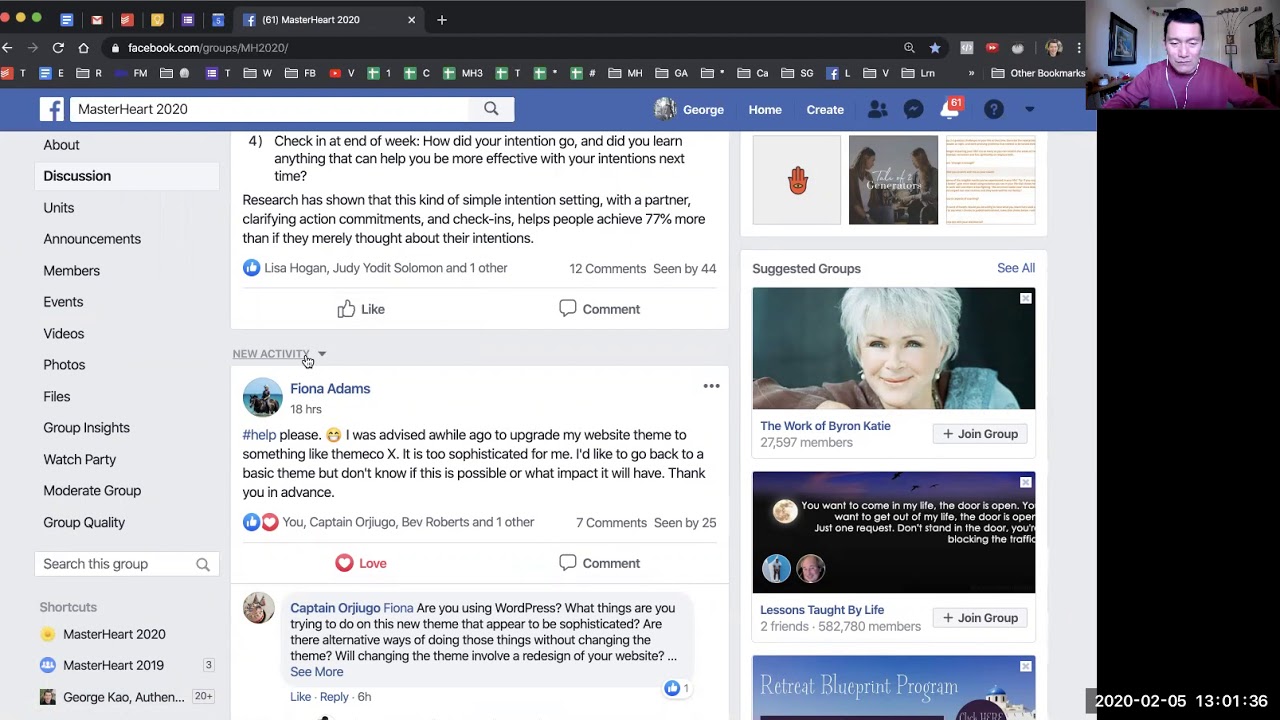Open Announcements in group sidebar
The width and height of the screenshot is (1280, 720).
(x=92, y=239)
